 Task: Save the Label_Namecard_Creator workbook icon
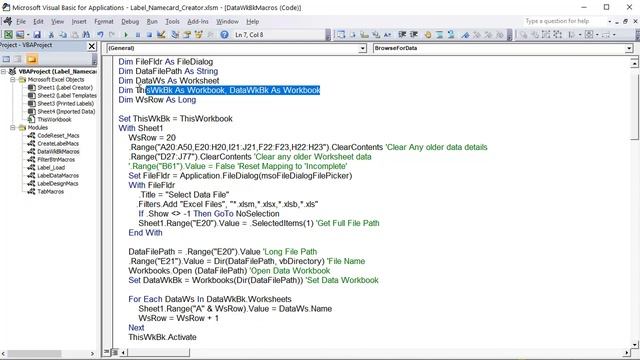point(37,35)
